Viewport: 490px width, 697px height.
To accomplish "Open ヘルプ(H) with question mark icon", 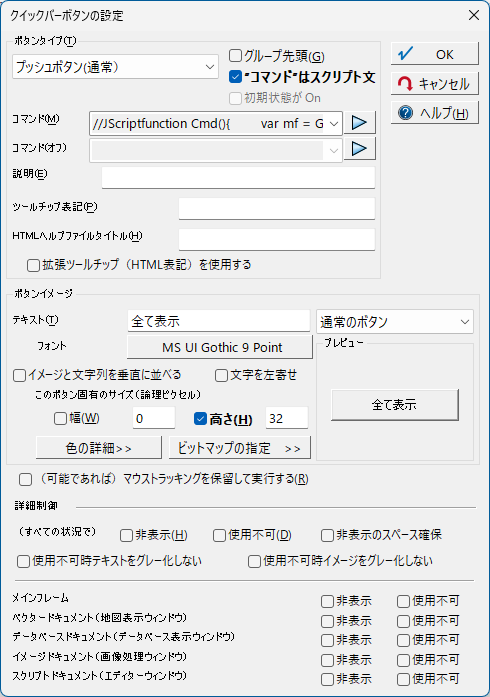I will point(434,113).
